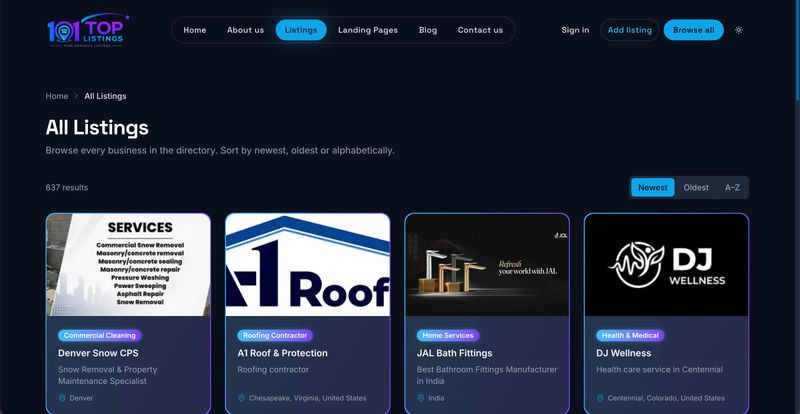Sort listings by Oldest
The width and height of the screenshot is (800, 414).
tap(696, 187)
